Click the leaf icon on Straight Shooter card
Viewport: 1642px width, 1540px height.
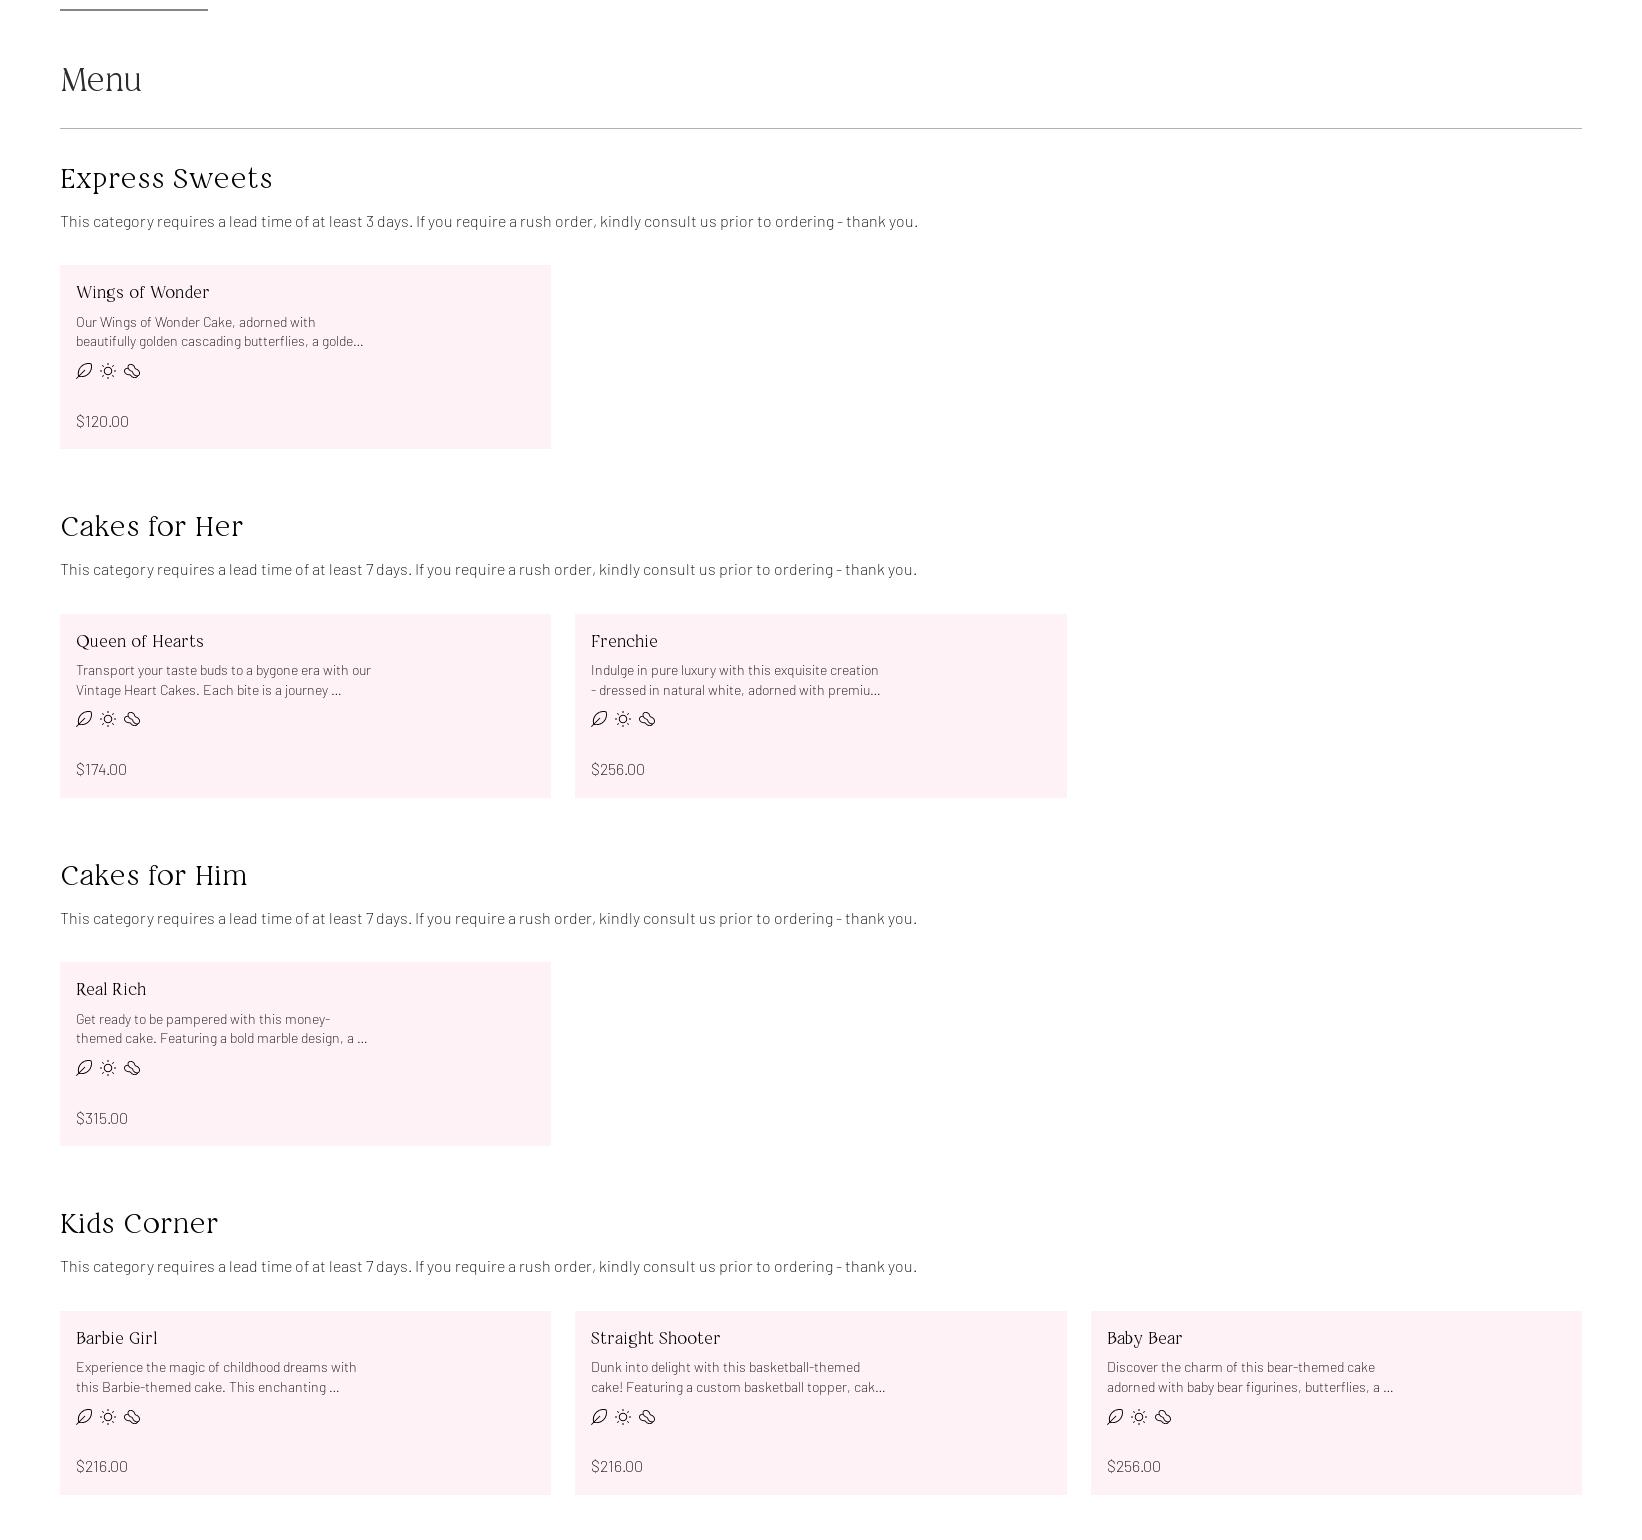[598, 1417]
